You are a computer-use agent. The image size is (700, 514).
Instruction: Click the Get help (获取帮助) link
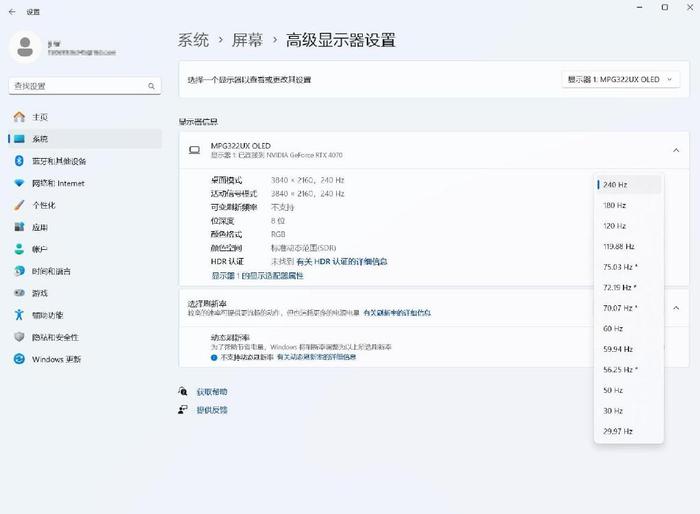tap(212, 392)
